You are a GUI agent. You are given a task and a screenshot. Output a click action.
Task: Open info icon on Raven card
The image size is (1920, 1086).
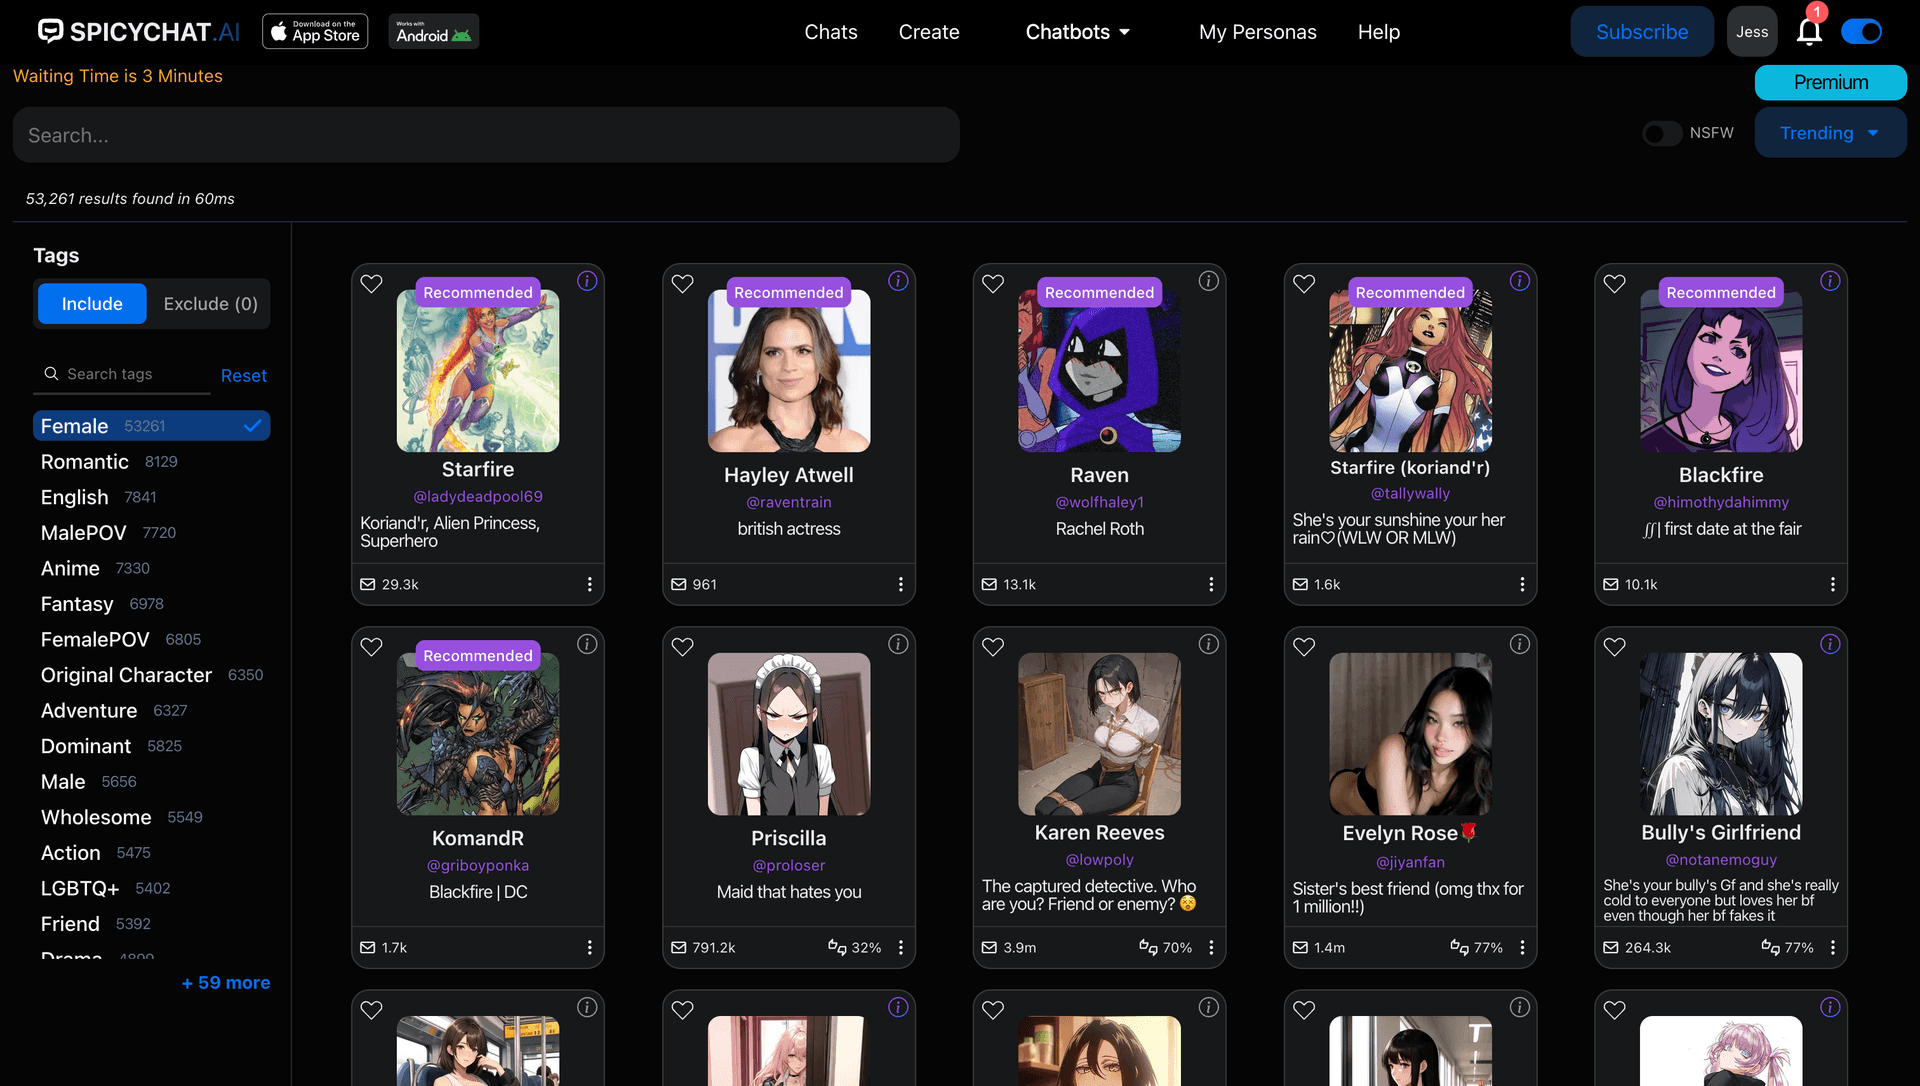[1208, 281]
